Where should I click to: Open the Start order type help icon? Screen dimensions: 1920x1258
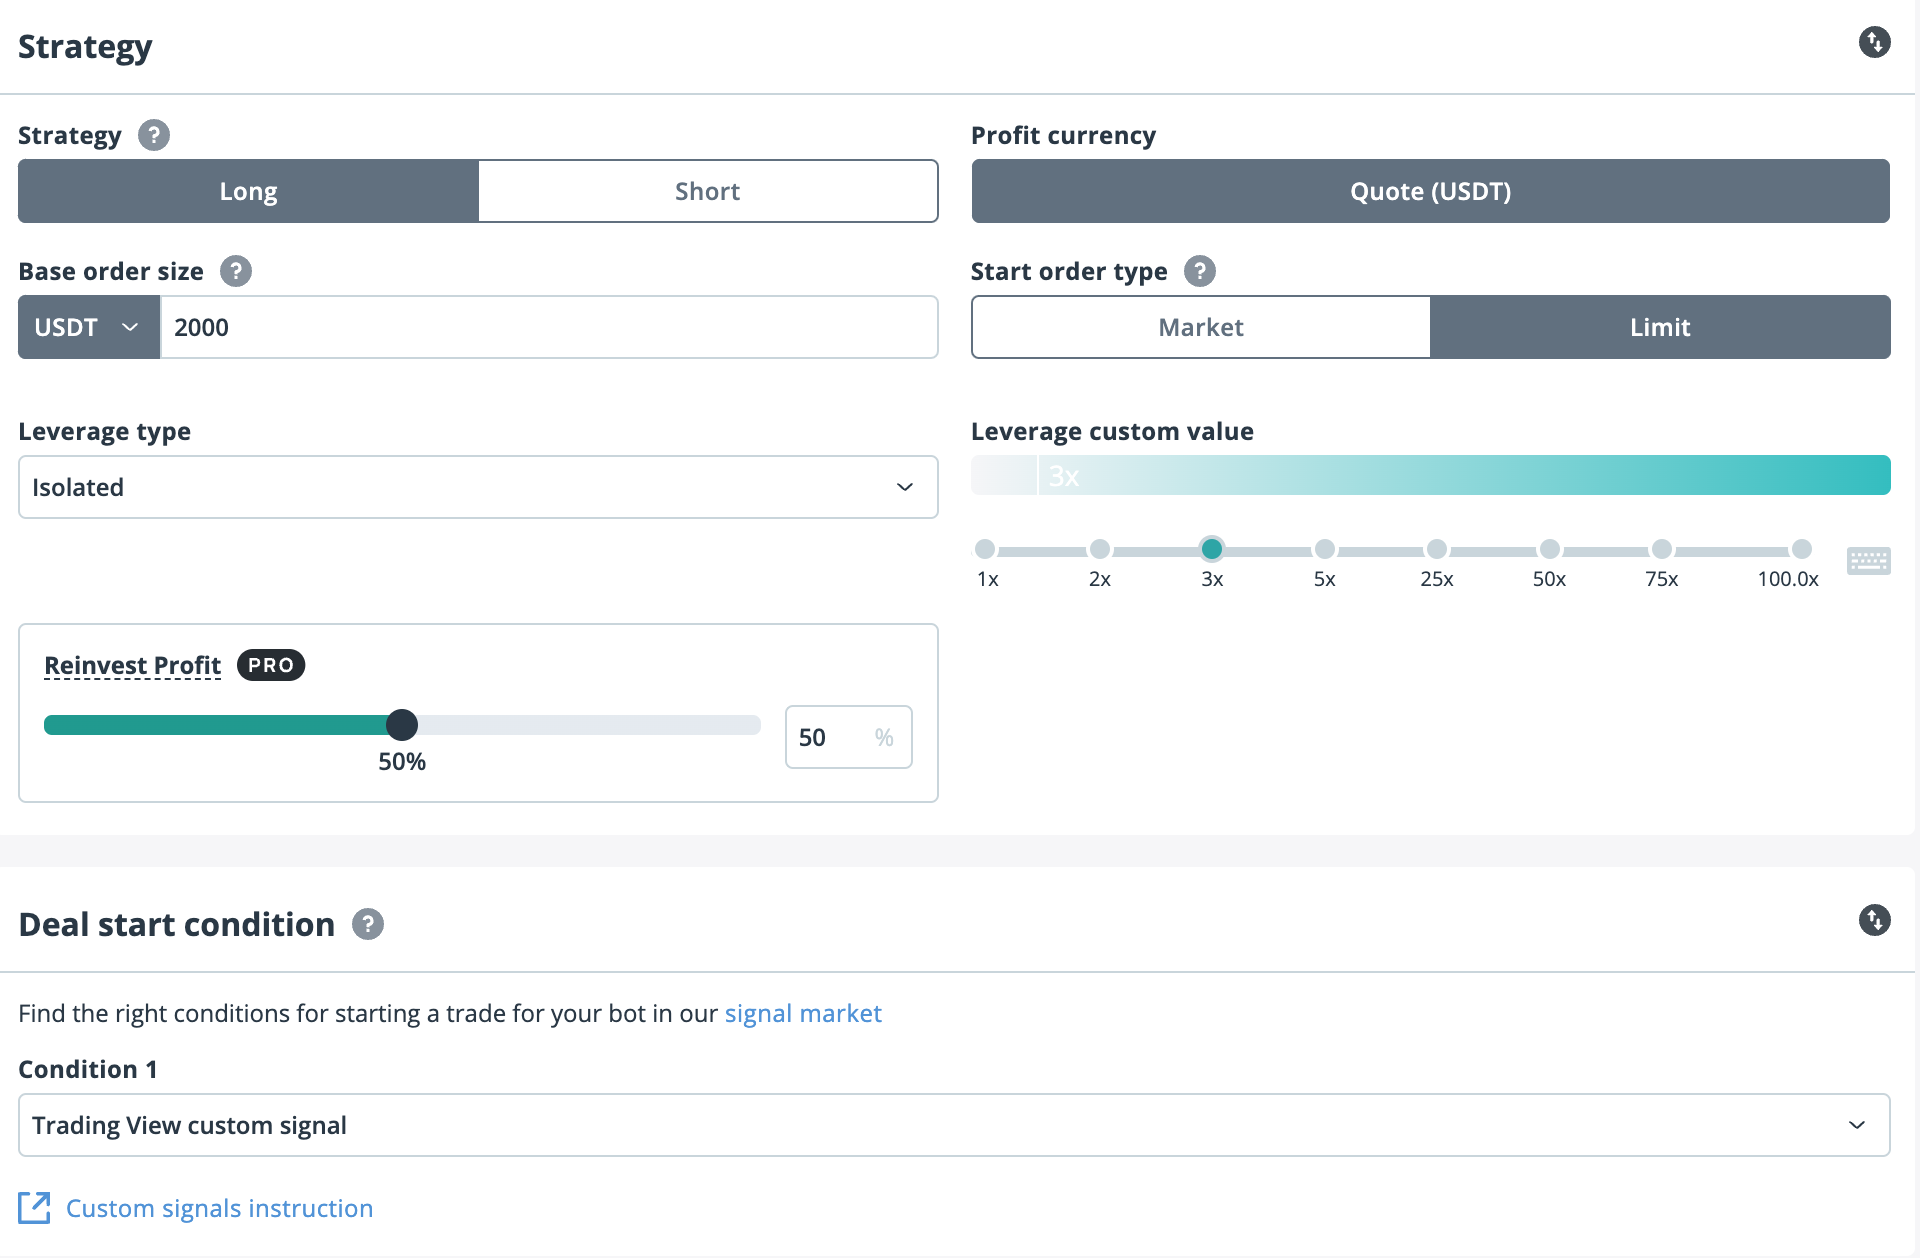pos(1199,271)
